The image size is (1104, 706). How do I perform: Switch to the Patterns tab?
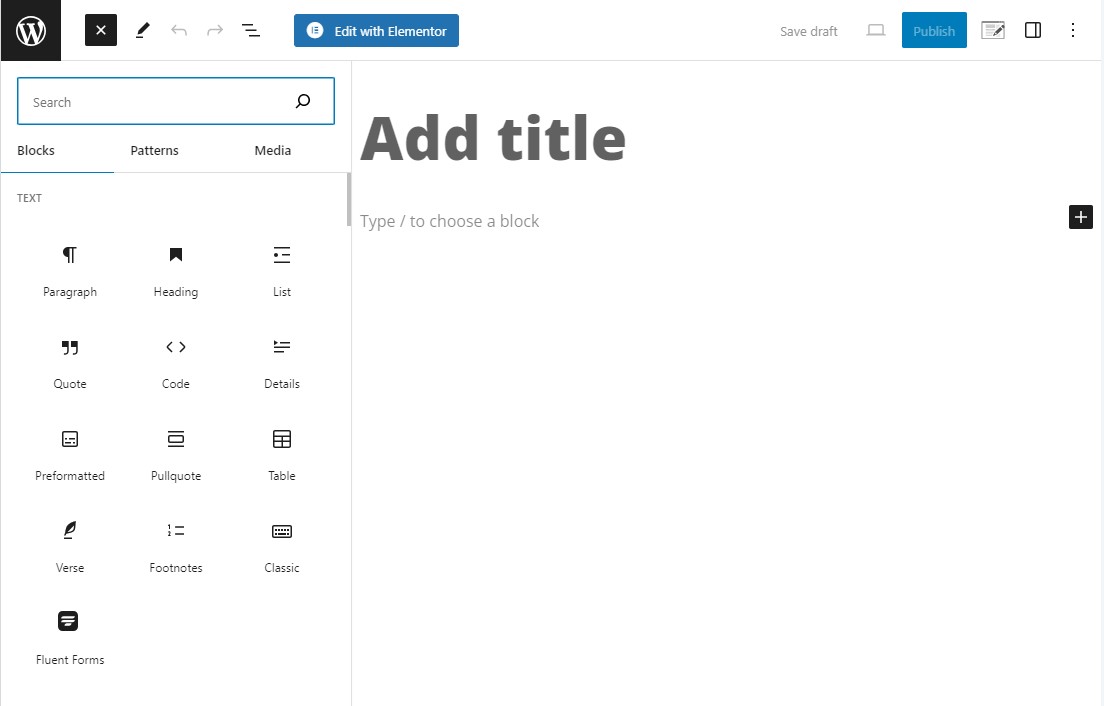(154, 151)
